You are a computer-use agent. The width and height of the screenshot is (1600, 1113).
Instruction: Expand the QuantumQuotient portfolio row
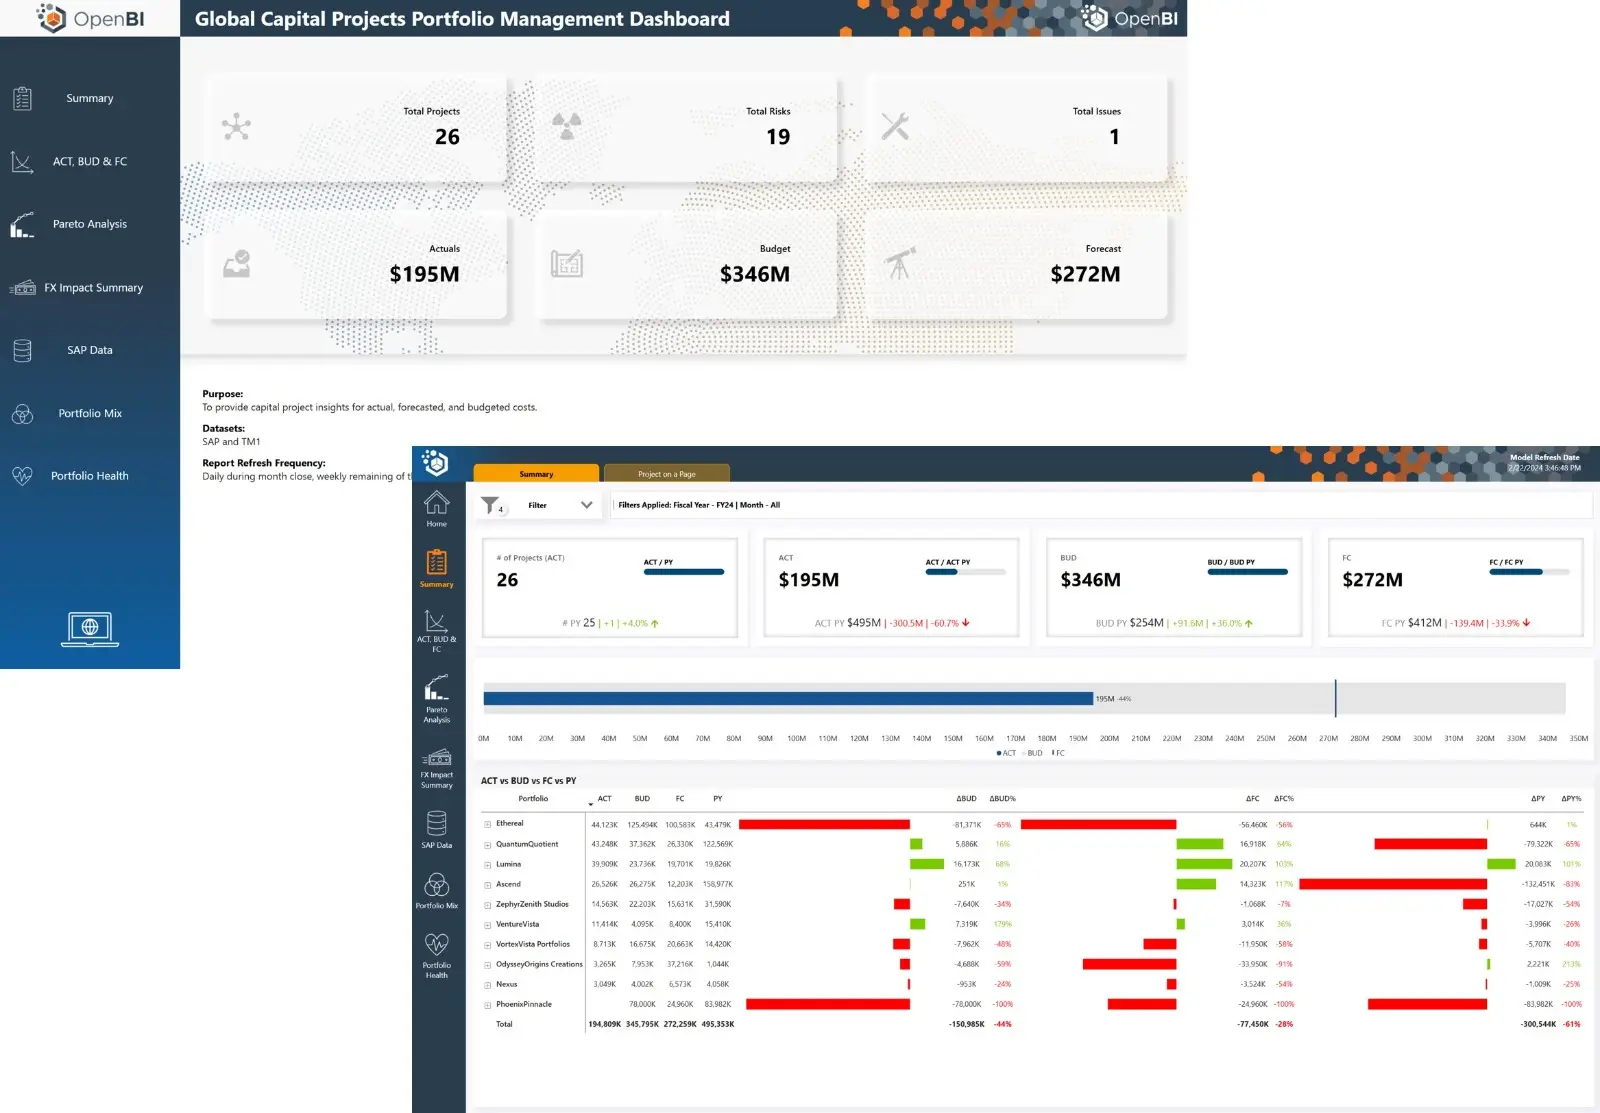488,845
